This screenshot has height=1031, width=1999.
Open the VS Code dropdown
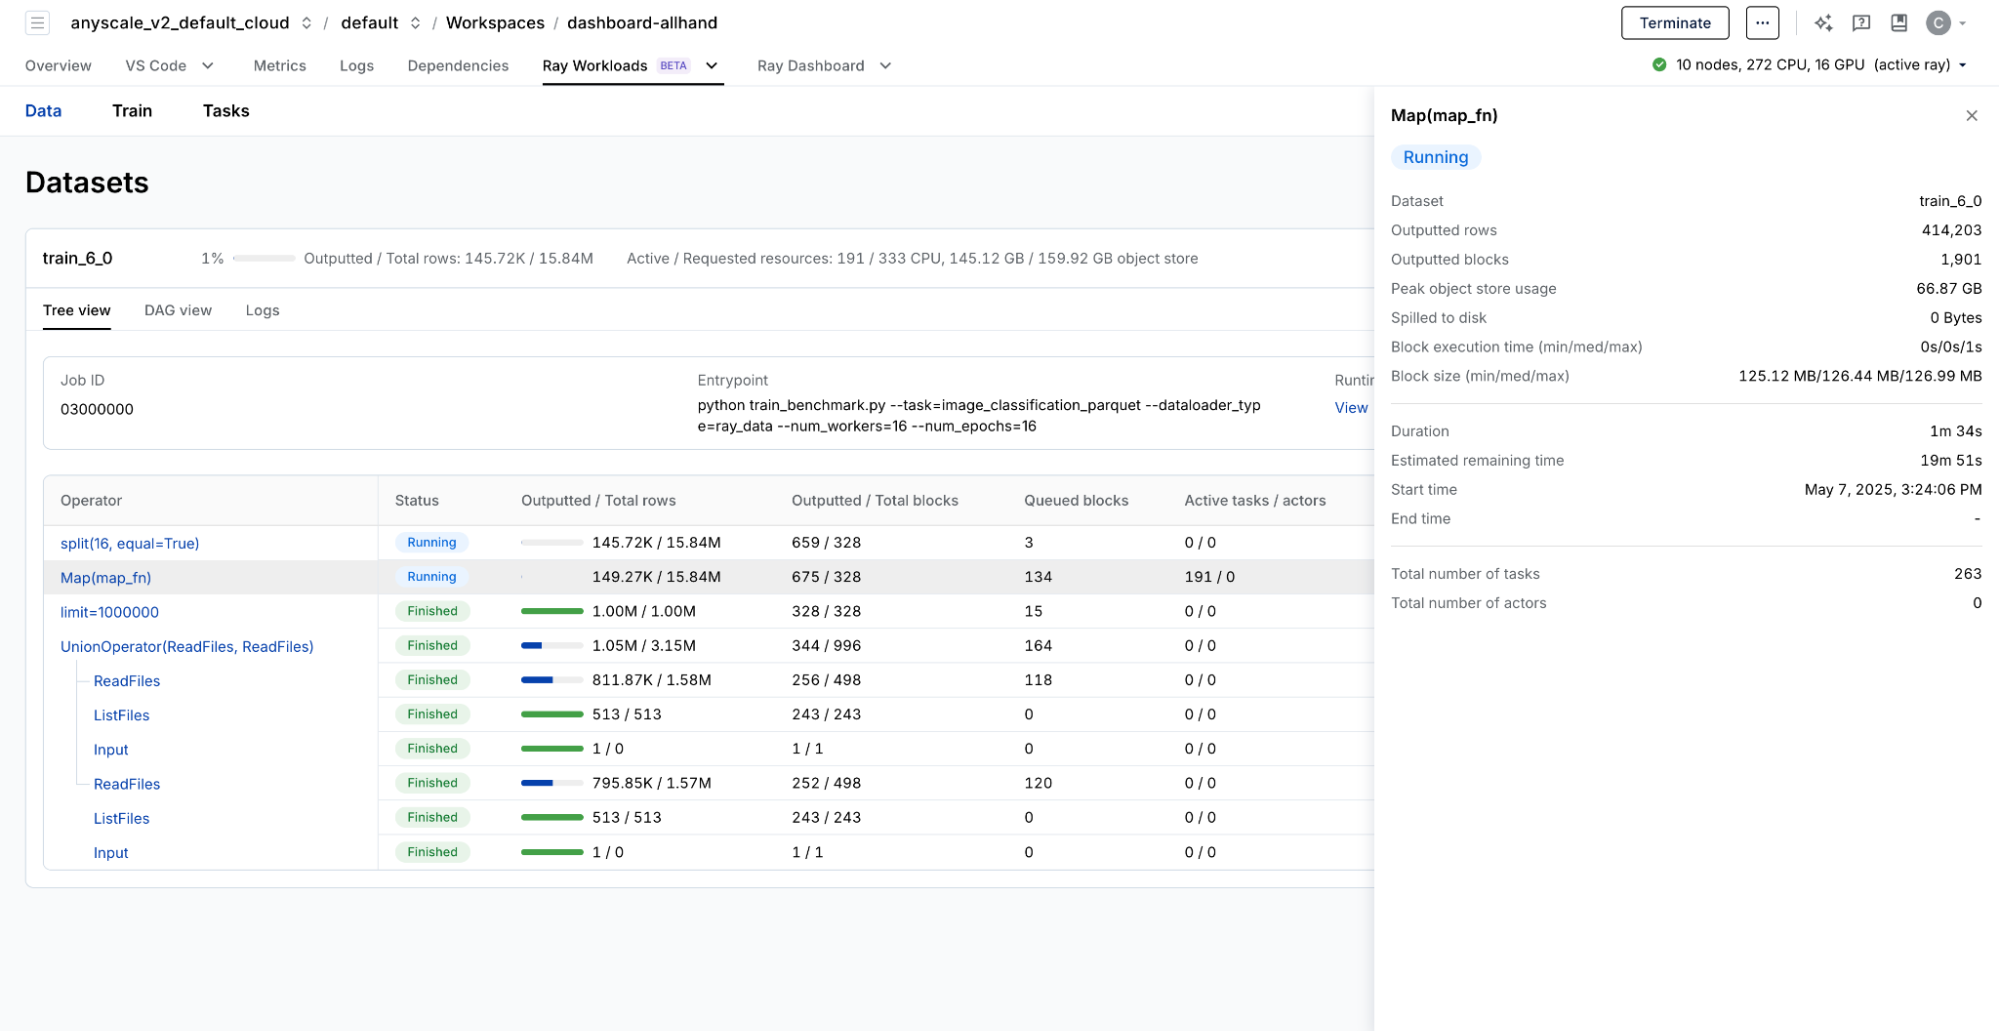coord(208,66)
